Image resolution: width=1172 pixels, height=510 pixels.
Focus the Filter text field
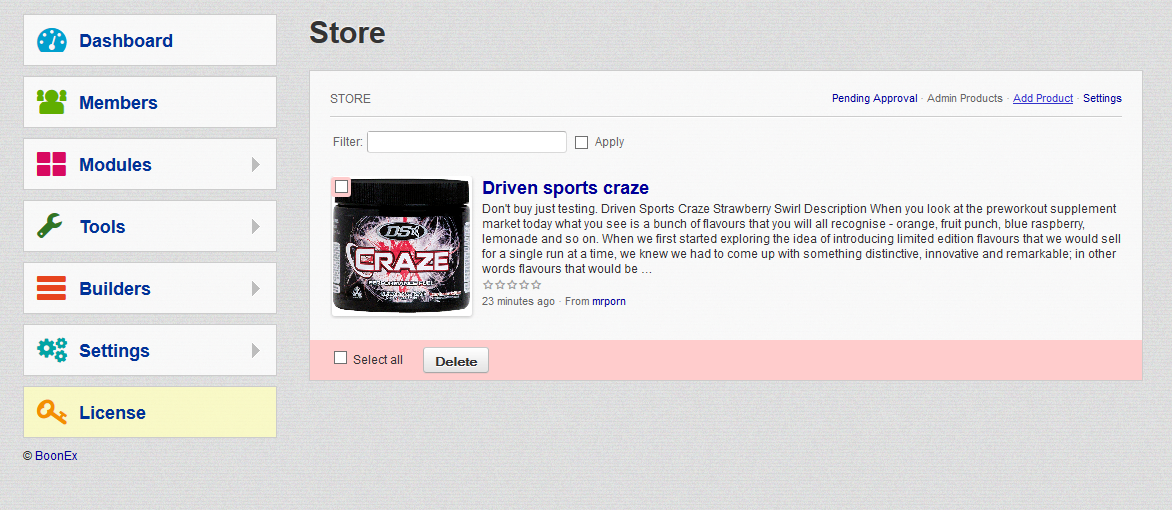[x=466, y=142]
